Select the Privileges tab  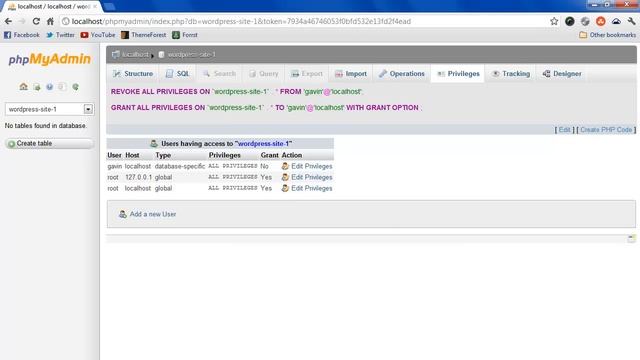458,73
